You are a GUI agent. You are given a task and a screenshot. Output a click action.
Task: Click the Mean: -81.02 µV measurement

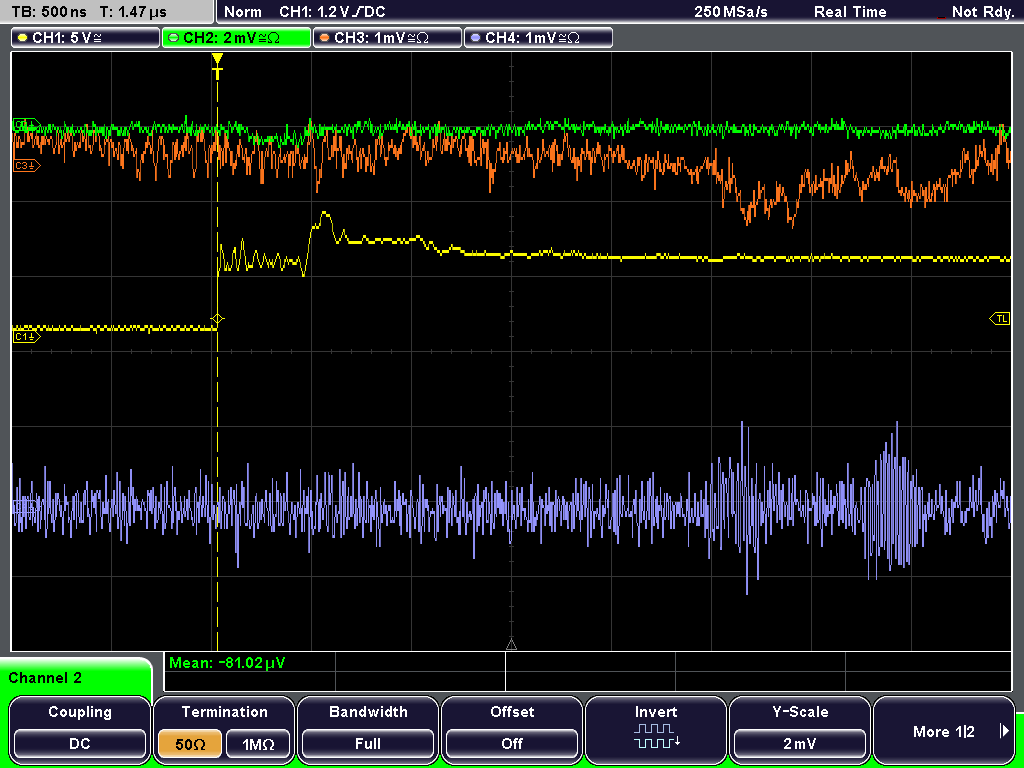coord(227,663)
